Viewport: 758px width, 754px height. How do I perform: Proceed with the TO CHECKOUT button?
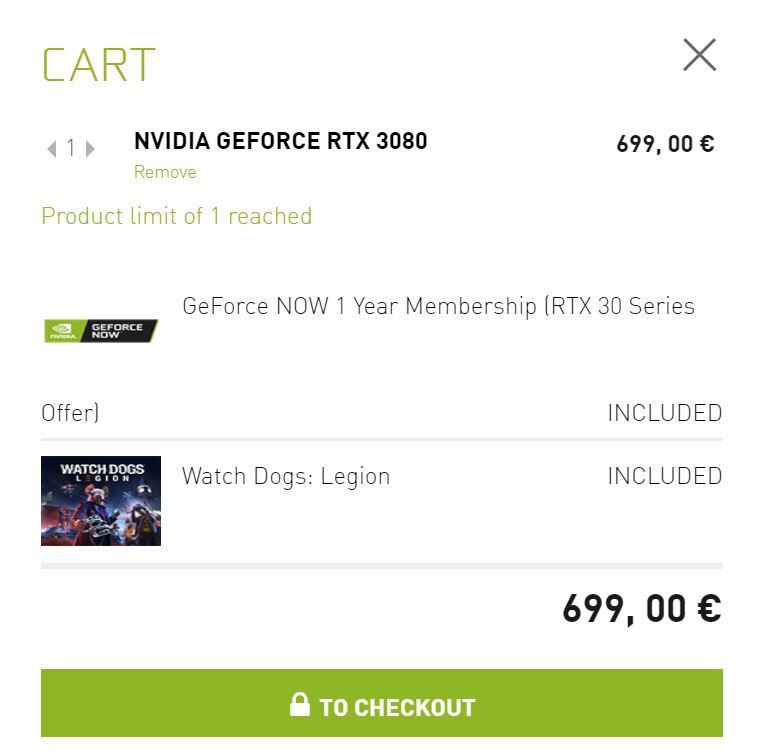pyautogui.click(x=382, y=703)
